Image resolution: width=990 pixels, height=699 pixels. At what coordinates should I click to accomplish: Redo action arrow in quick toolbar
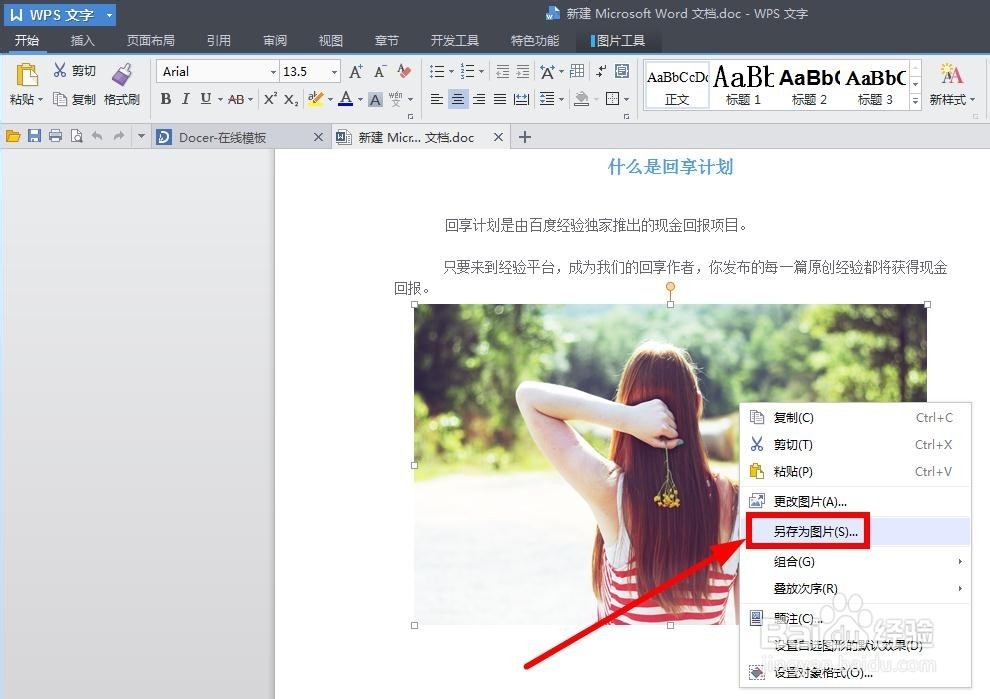(119, 136)
